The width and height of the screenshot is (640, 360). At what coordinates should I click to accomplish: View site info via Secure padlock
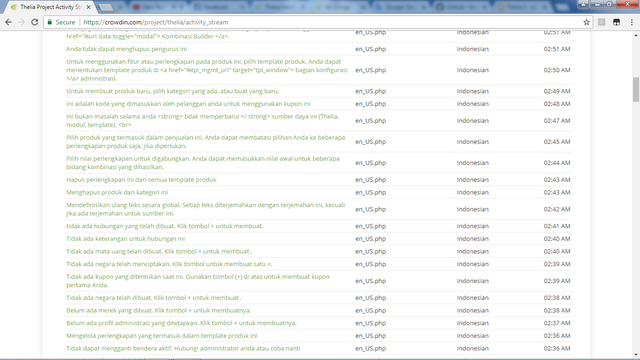click(x=61, y=22)
